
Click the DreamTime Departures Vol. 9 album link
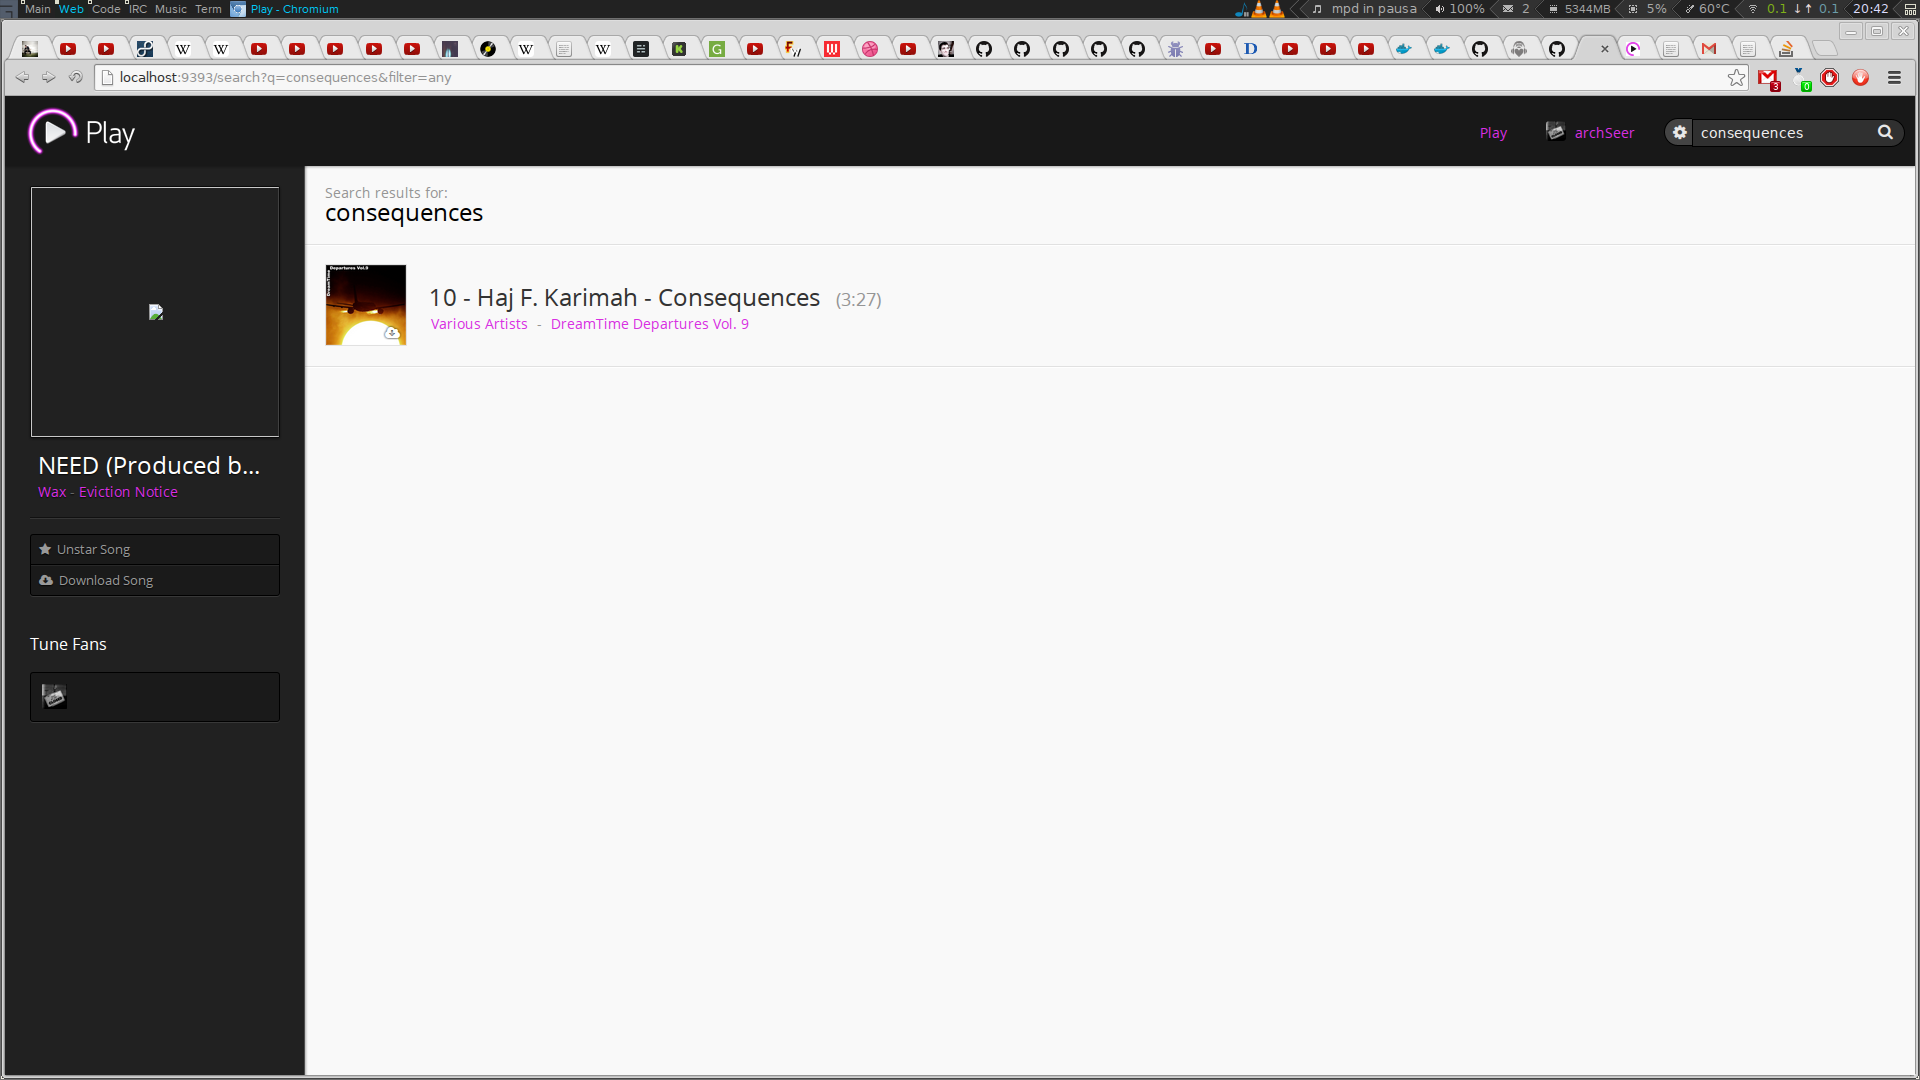point(649,323)
